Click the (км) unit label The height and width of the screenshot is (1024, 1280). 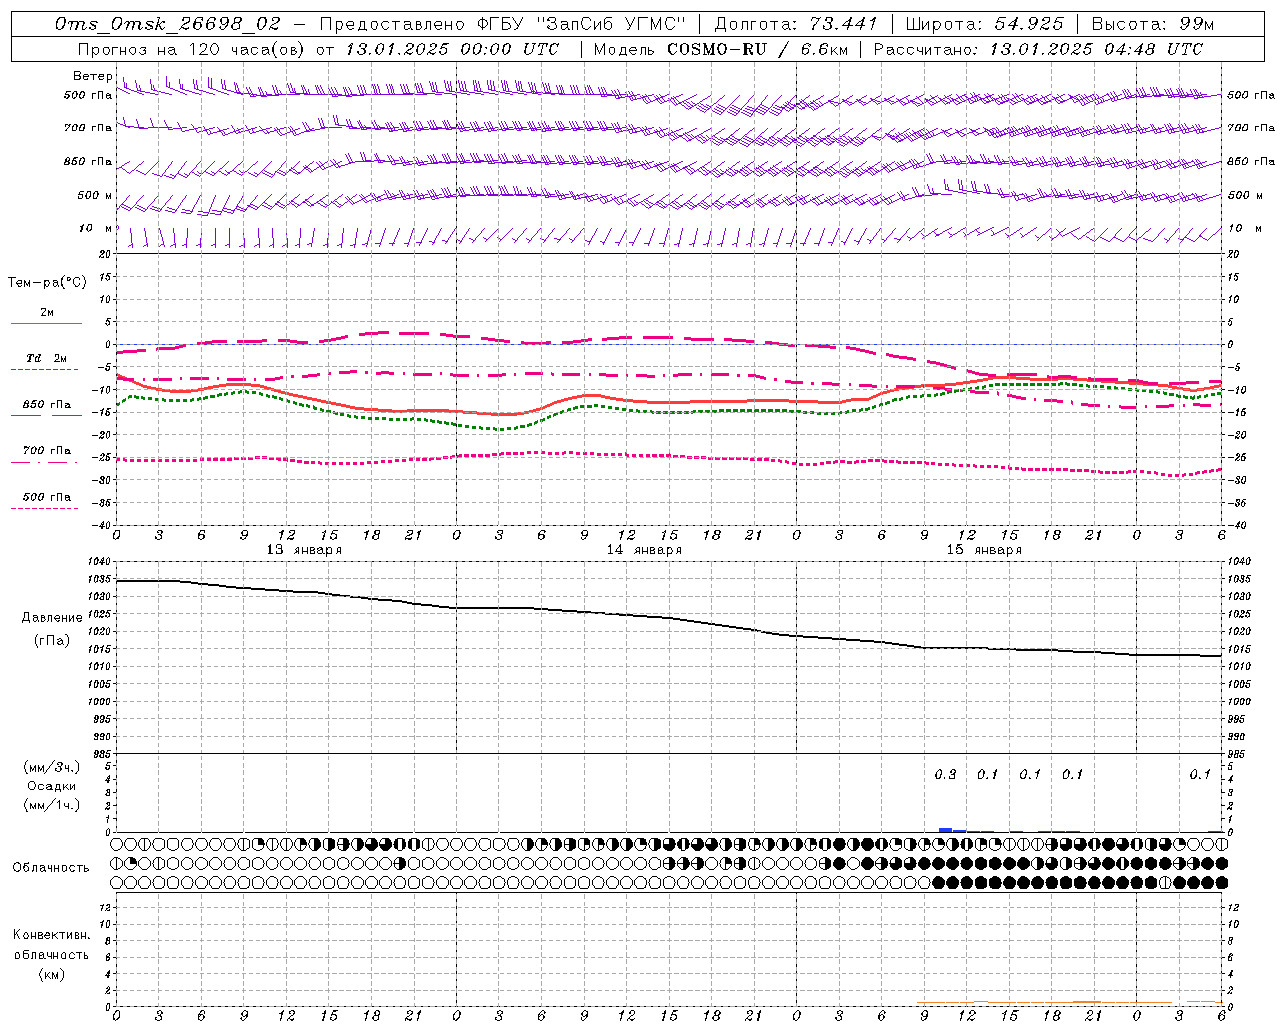(51, 974)
